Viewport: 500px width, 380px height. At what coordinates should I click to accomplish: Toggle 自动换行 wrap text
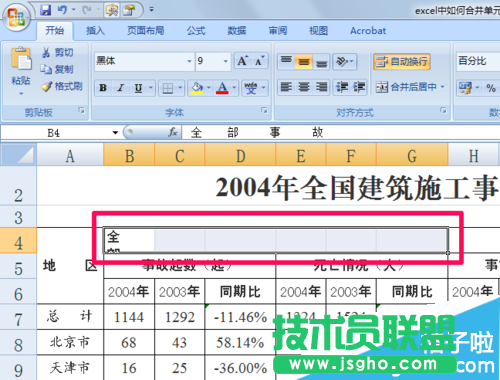tap(402, 61)
